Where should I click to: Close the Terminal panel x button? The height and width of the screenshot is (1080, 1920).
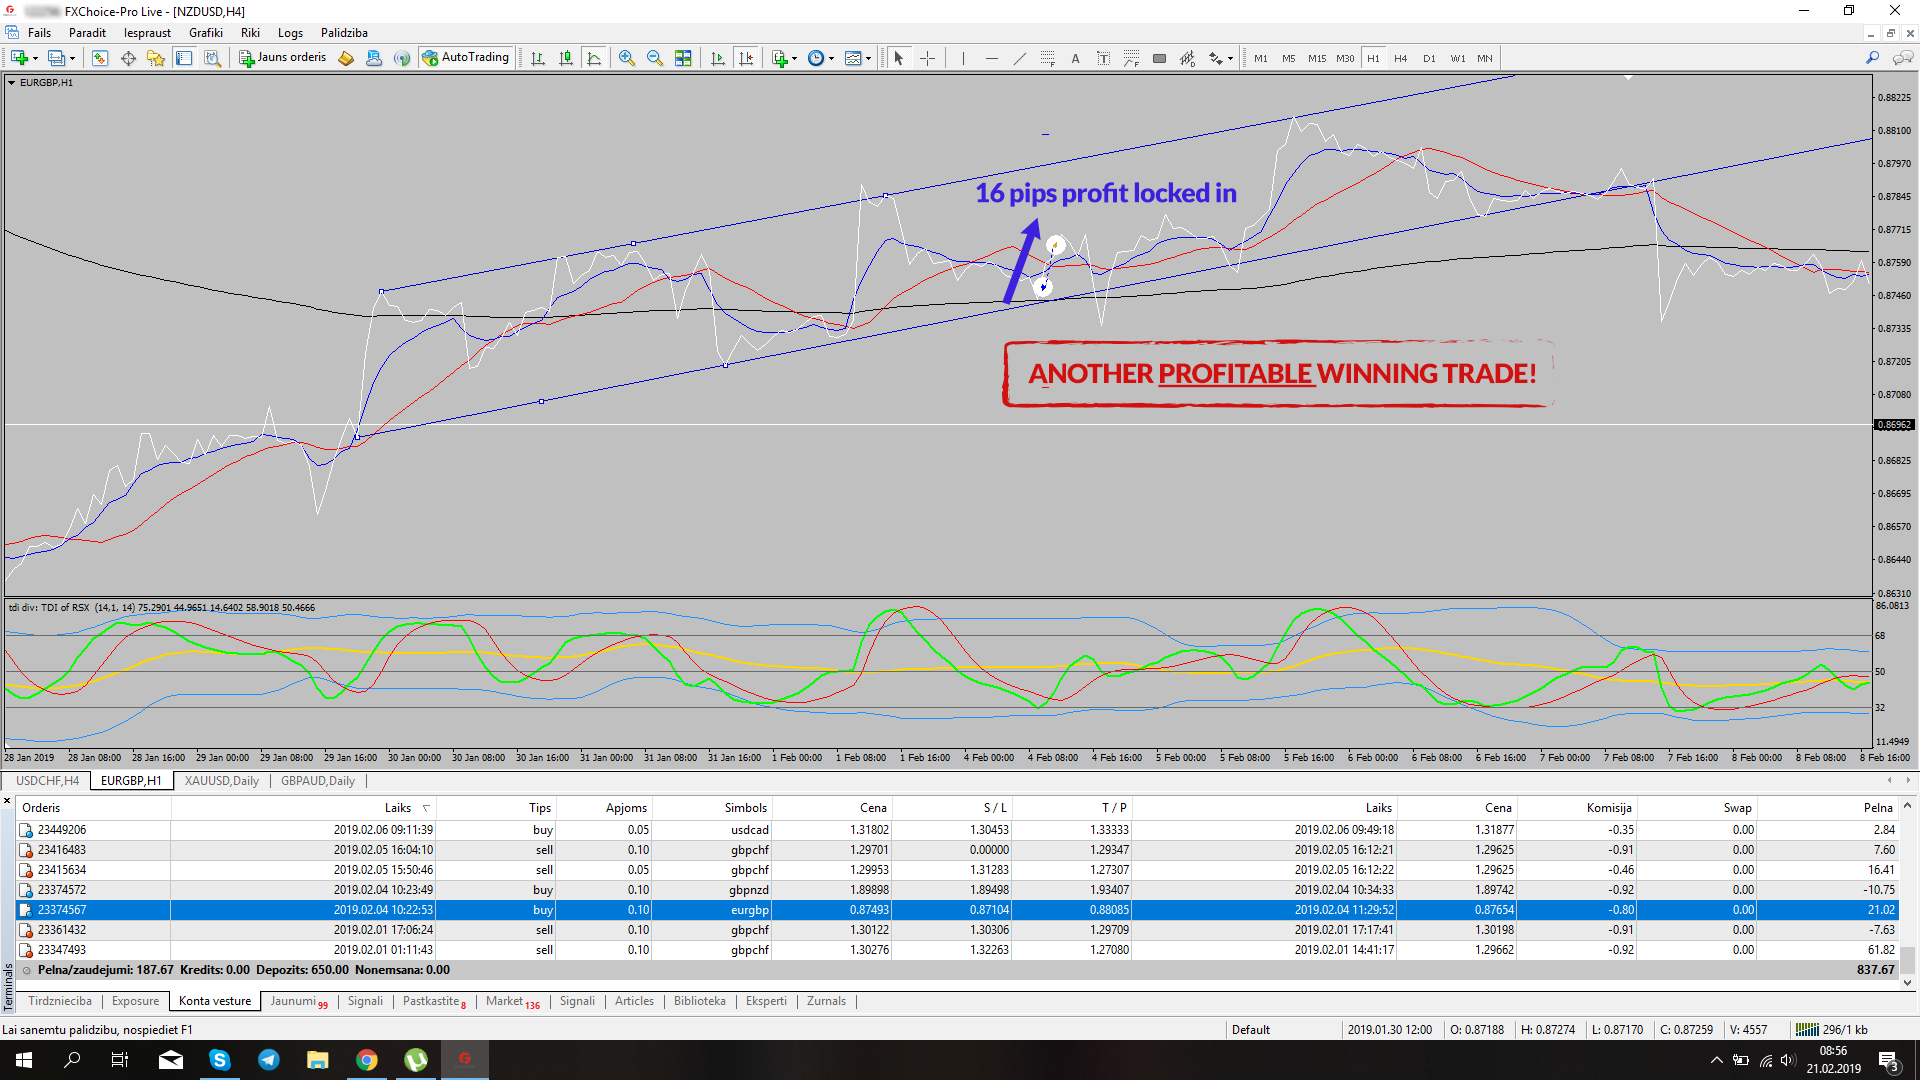pyautogui.click(x=7, y=801)
